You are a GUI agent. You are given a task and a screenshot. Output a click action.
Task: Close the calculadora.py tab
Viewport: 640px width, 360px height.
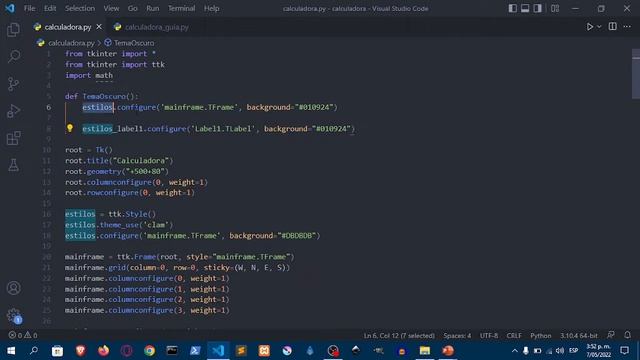point(99,27)
